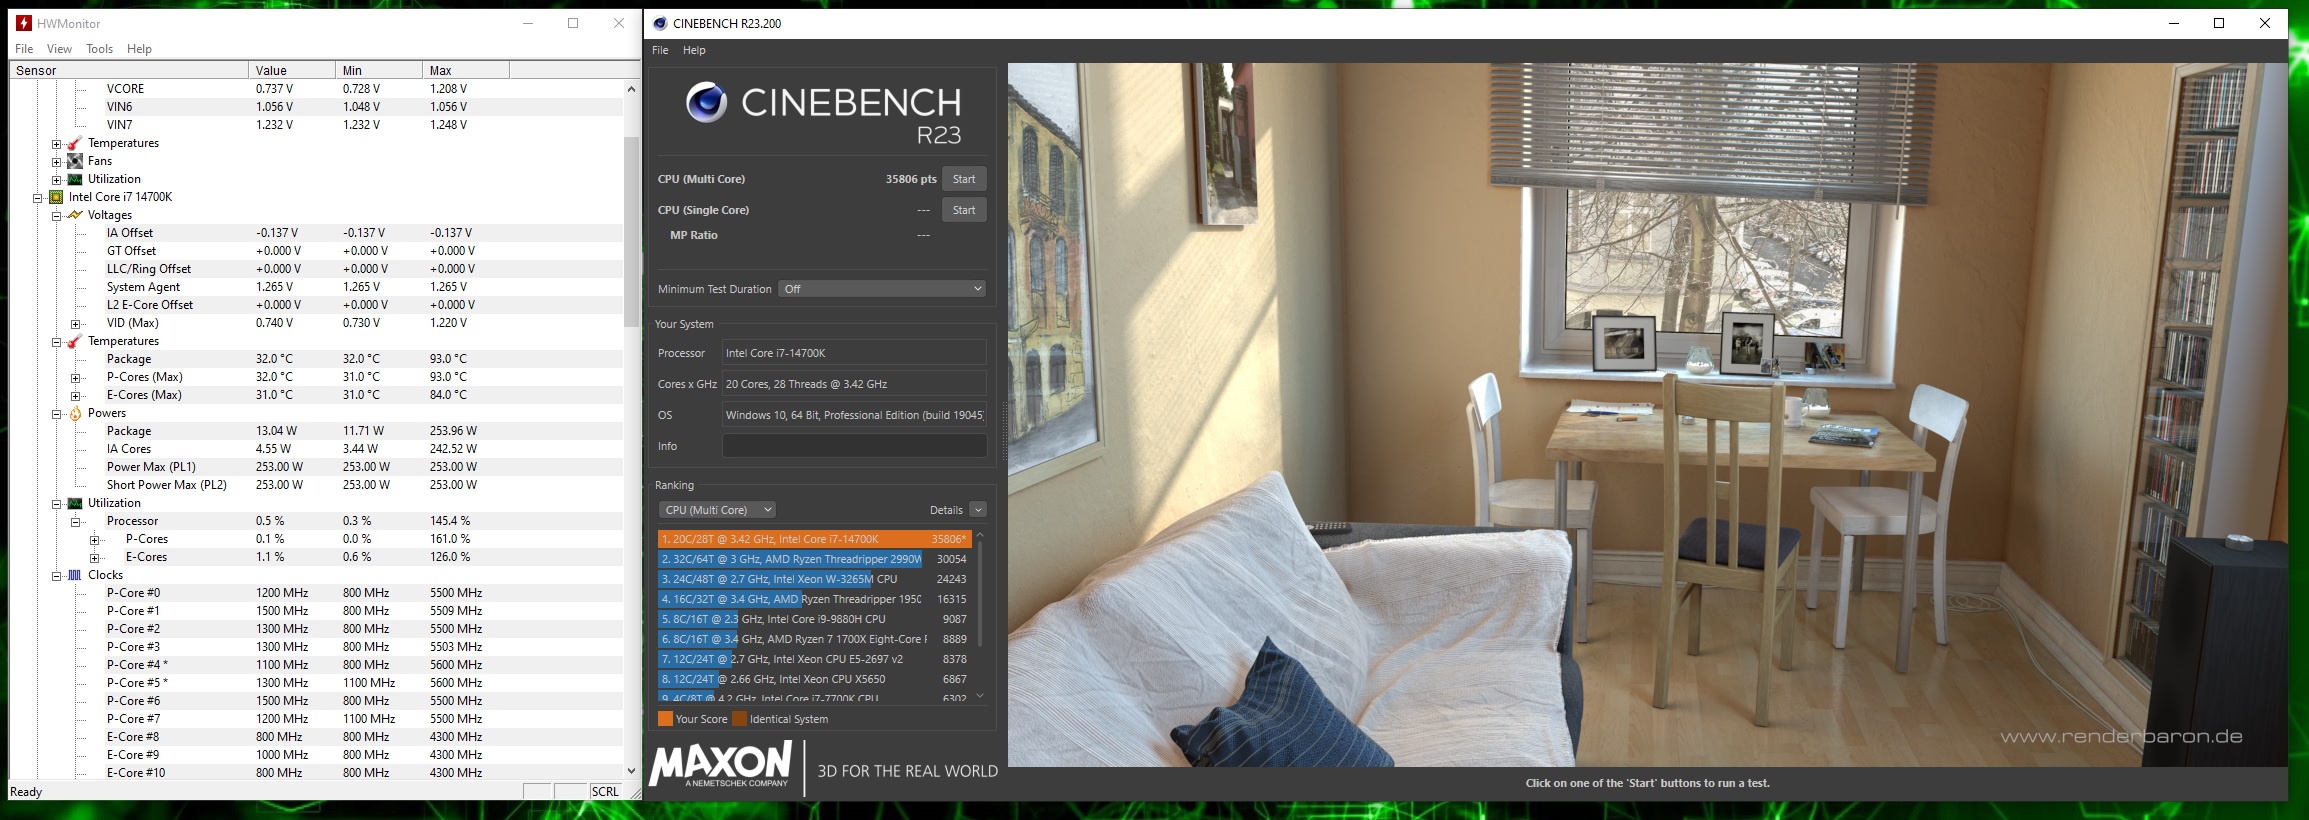The width and height of the screenshot is (2309, 820).
Task: Expand the P-Cores utilization row
Action: 94,540
